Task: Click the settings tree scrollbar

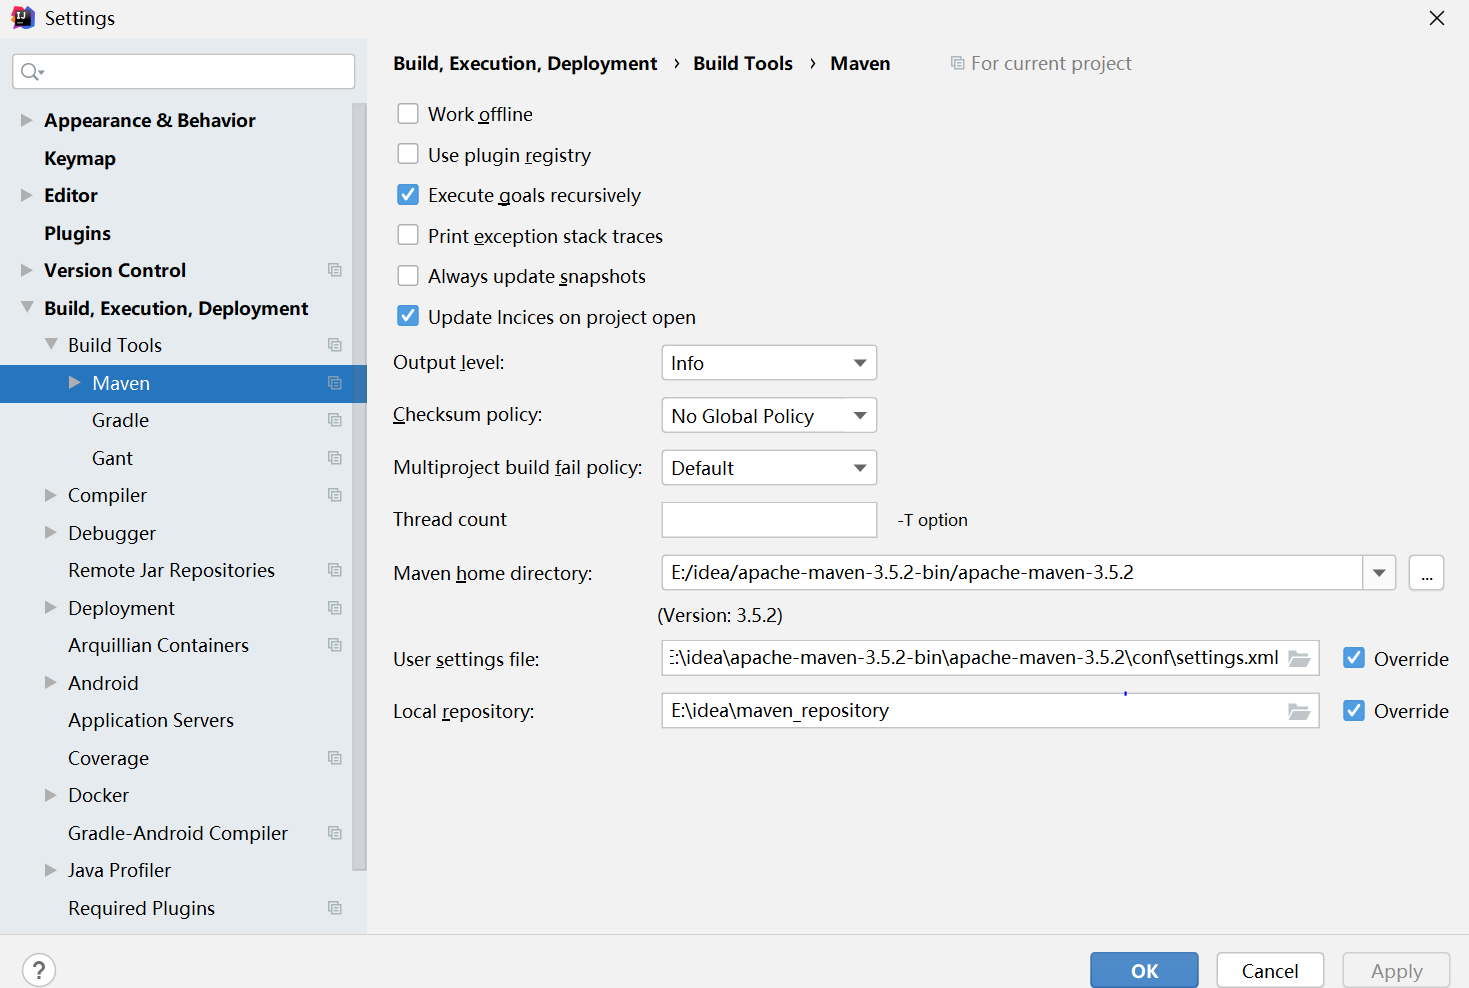Action: click(x=359, y=486)
